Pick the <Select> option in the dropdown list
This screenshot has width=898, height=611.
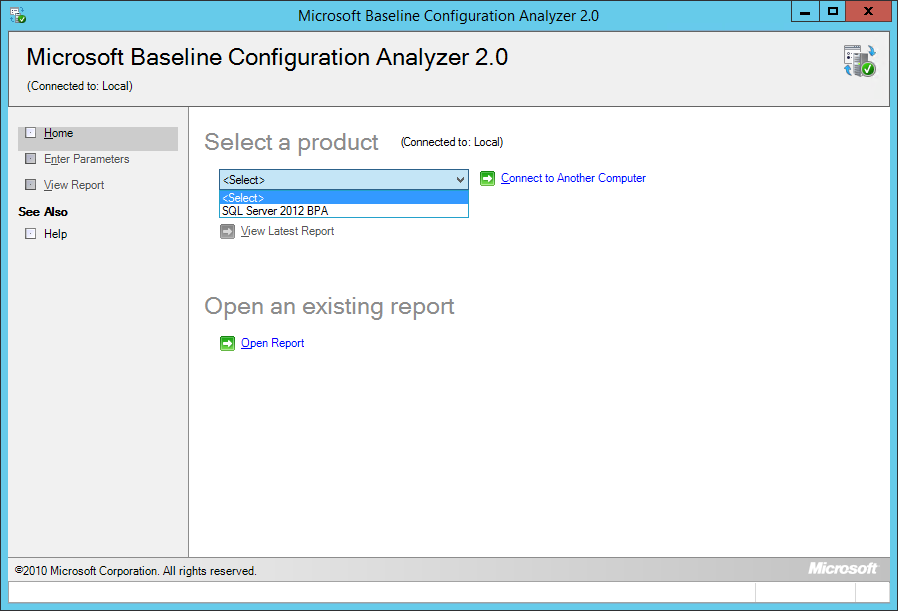click(344, 198)
